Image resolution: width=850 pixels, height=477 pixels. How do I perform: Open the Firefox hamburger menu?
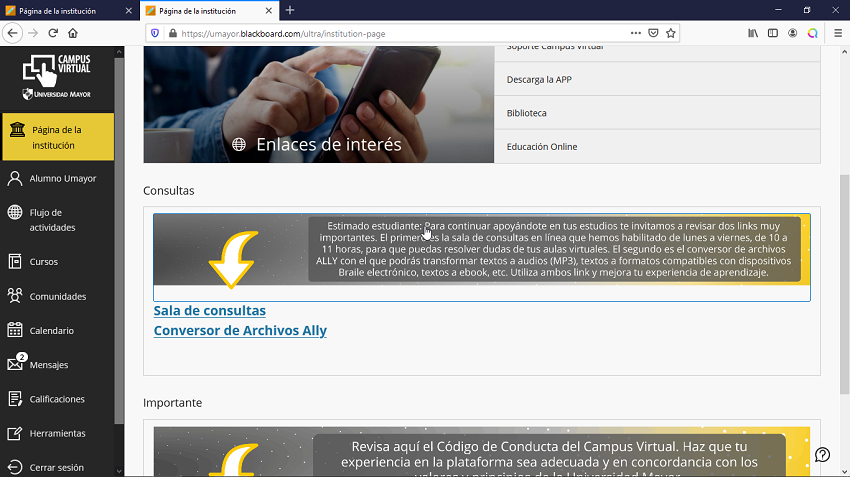pos(838,33)
